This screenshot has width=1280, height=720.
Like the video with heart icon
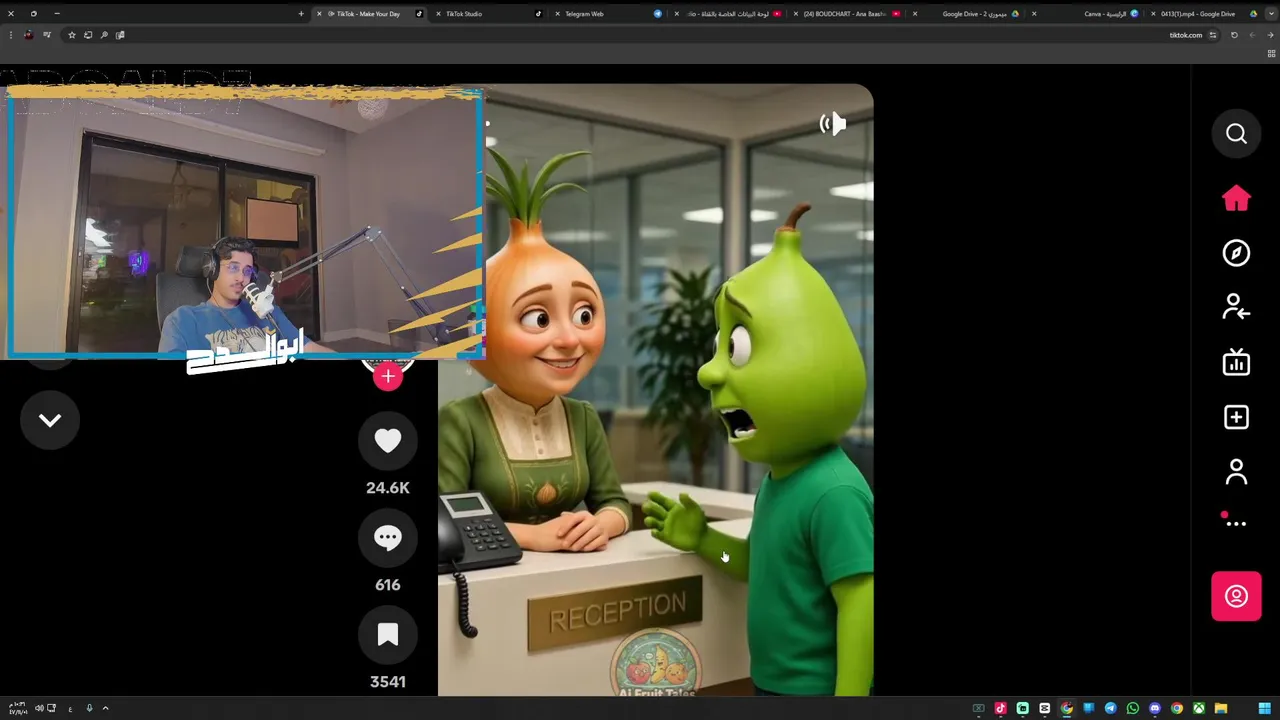point(388,441)
